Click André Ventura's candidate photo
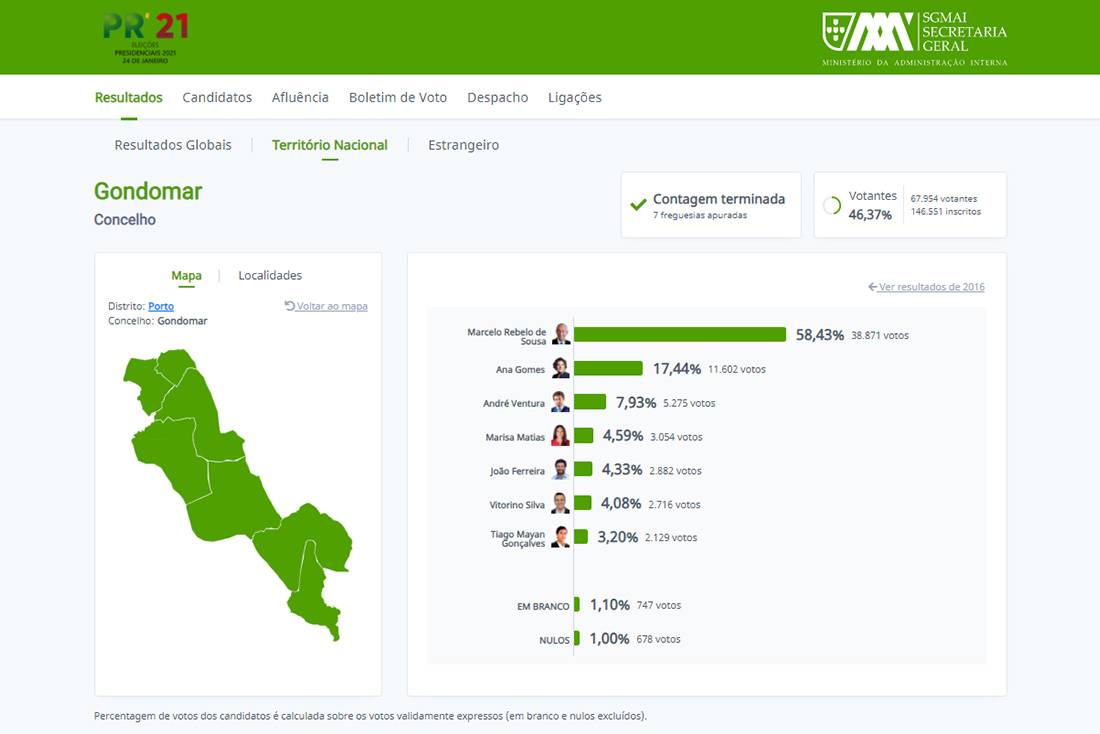This screenshot has width=1100, height=734. pyautogui.click(x=561, y=403)
